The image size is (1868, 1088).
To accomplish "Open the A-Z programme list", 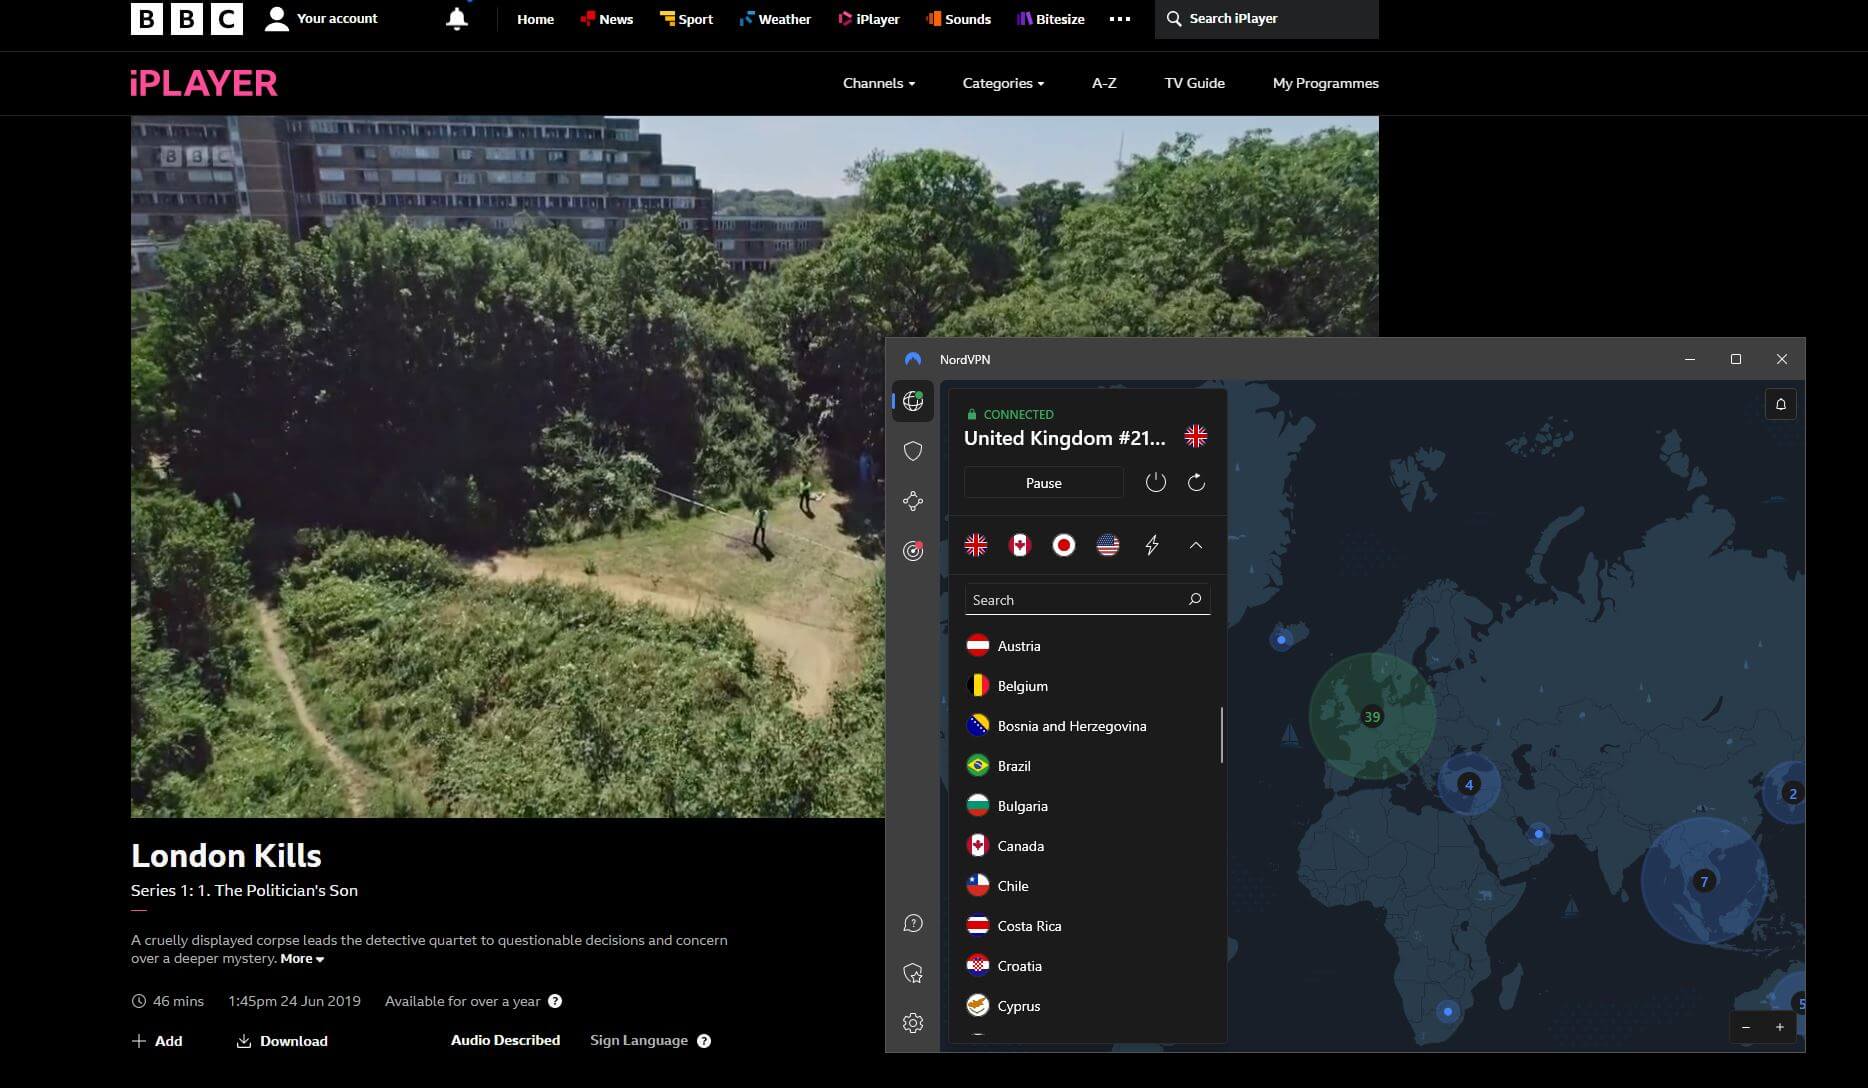I will [1104, 83].
